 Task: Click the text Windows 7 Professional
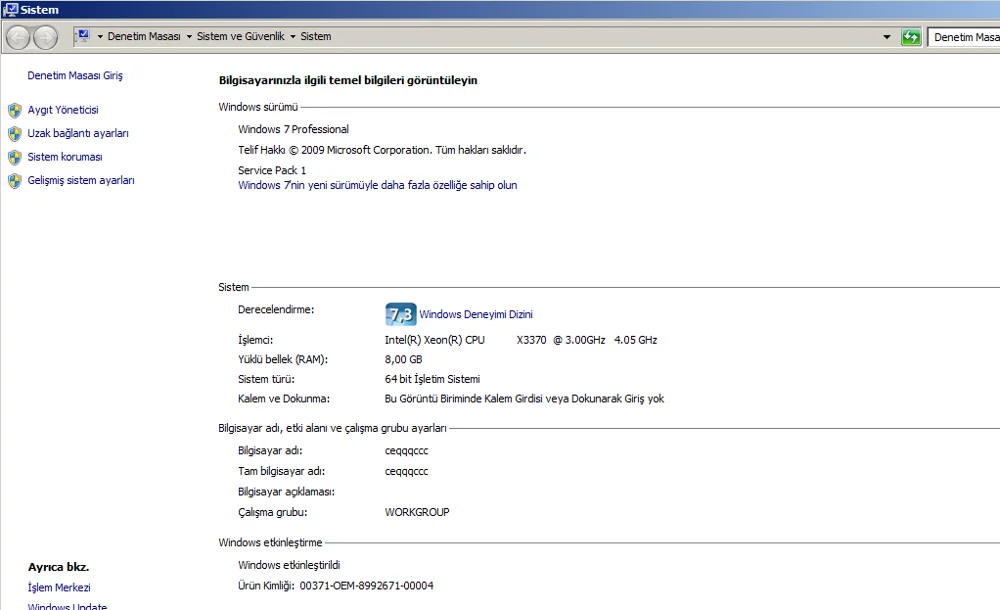293,130
